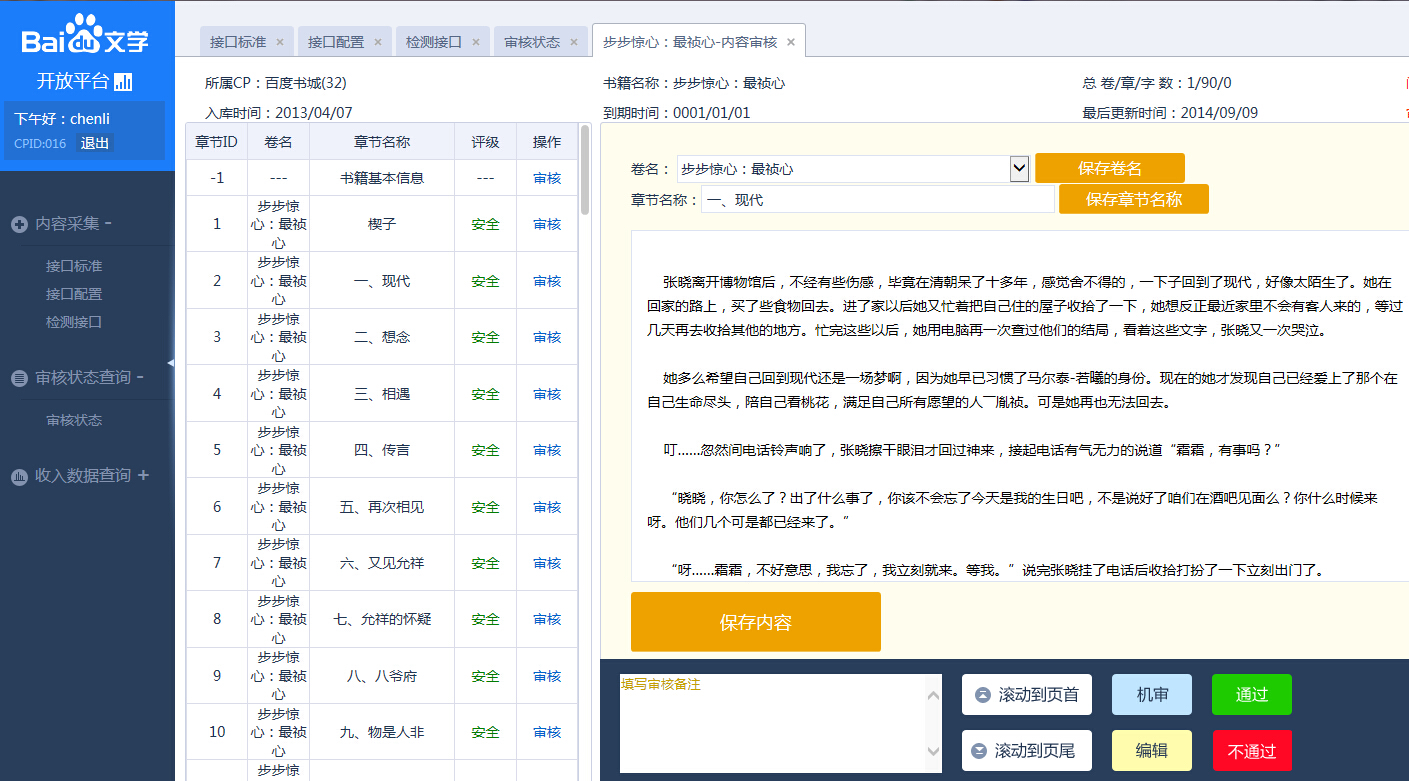Click the 章节名称 column header
The height and width of the screenshot is (781, 1409).
382,142
